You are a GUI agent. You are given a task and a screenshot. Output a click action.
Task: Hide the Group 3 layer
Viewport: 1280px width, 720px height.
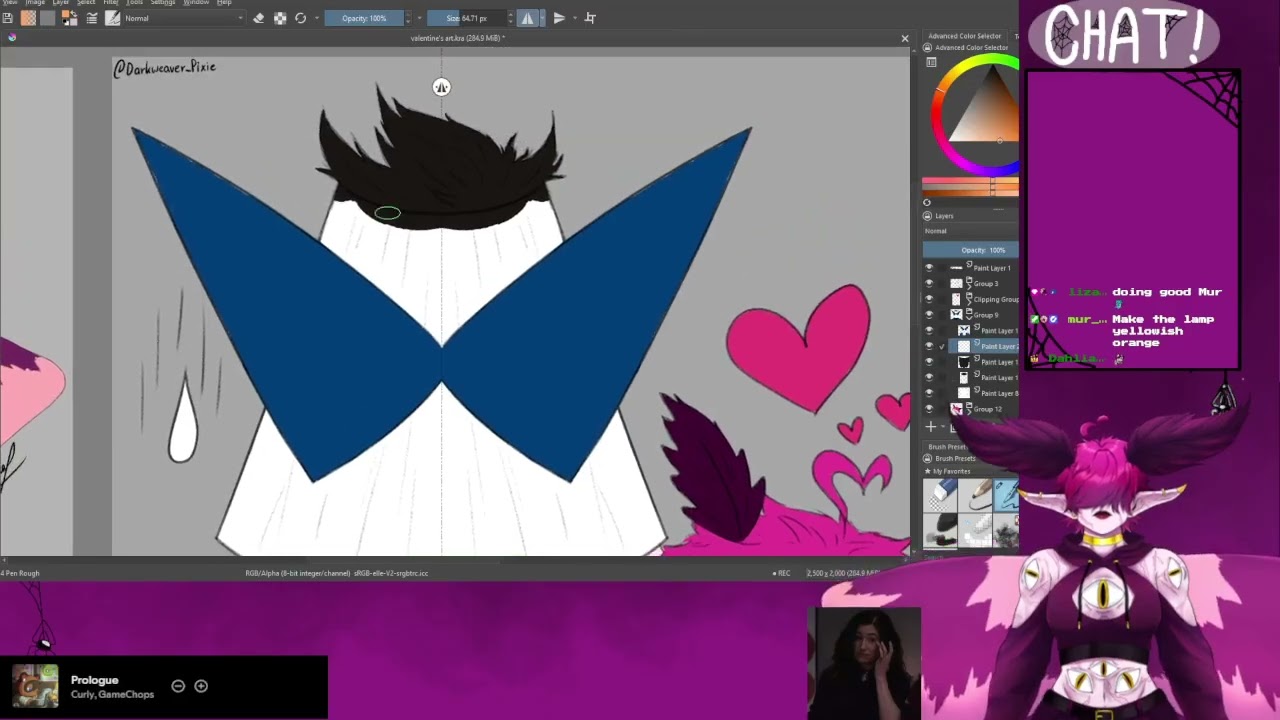929,284
